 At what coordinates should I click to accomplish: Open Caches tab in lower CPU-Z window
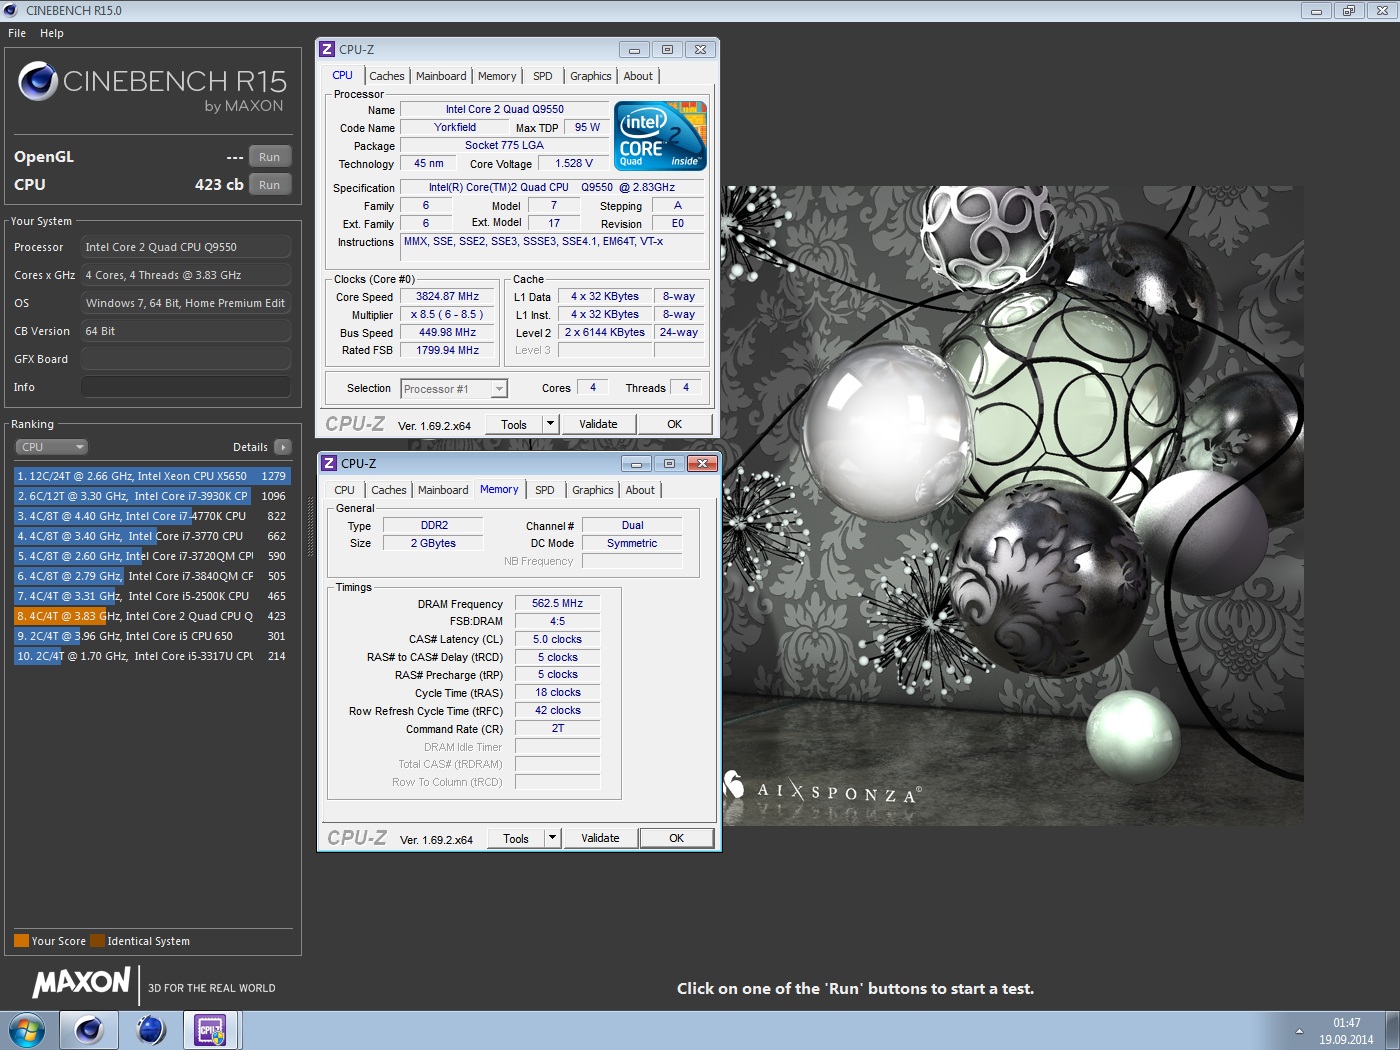[x=389, y=490]
